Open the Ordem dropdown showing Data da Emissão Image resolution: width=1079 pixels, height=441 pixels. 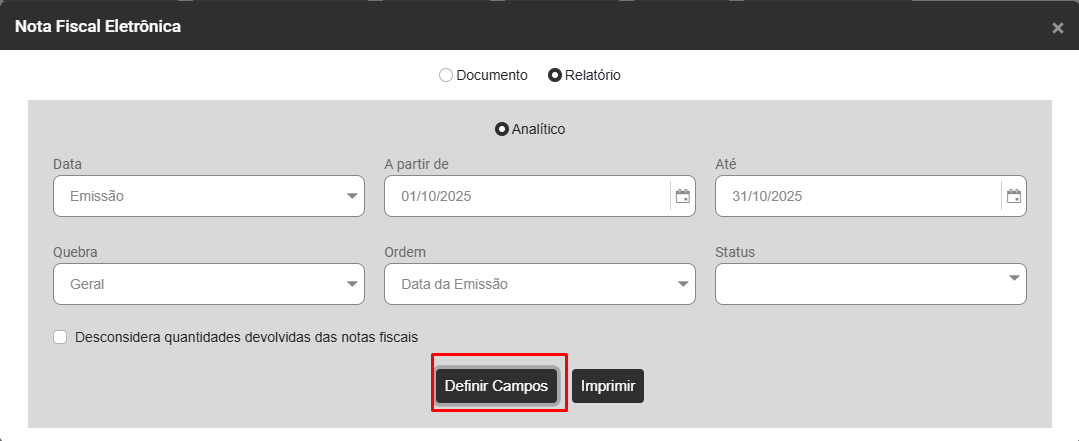tap(540, 284)
